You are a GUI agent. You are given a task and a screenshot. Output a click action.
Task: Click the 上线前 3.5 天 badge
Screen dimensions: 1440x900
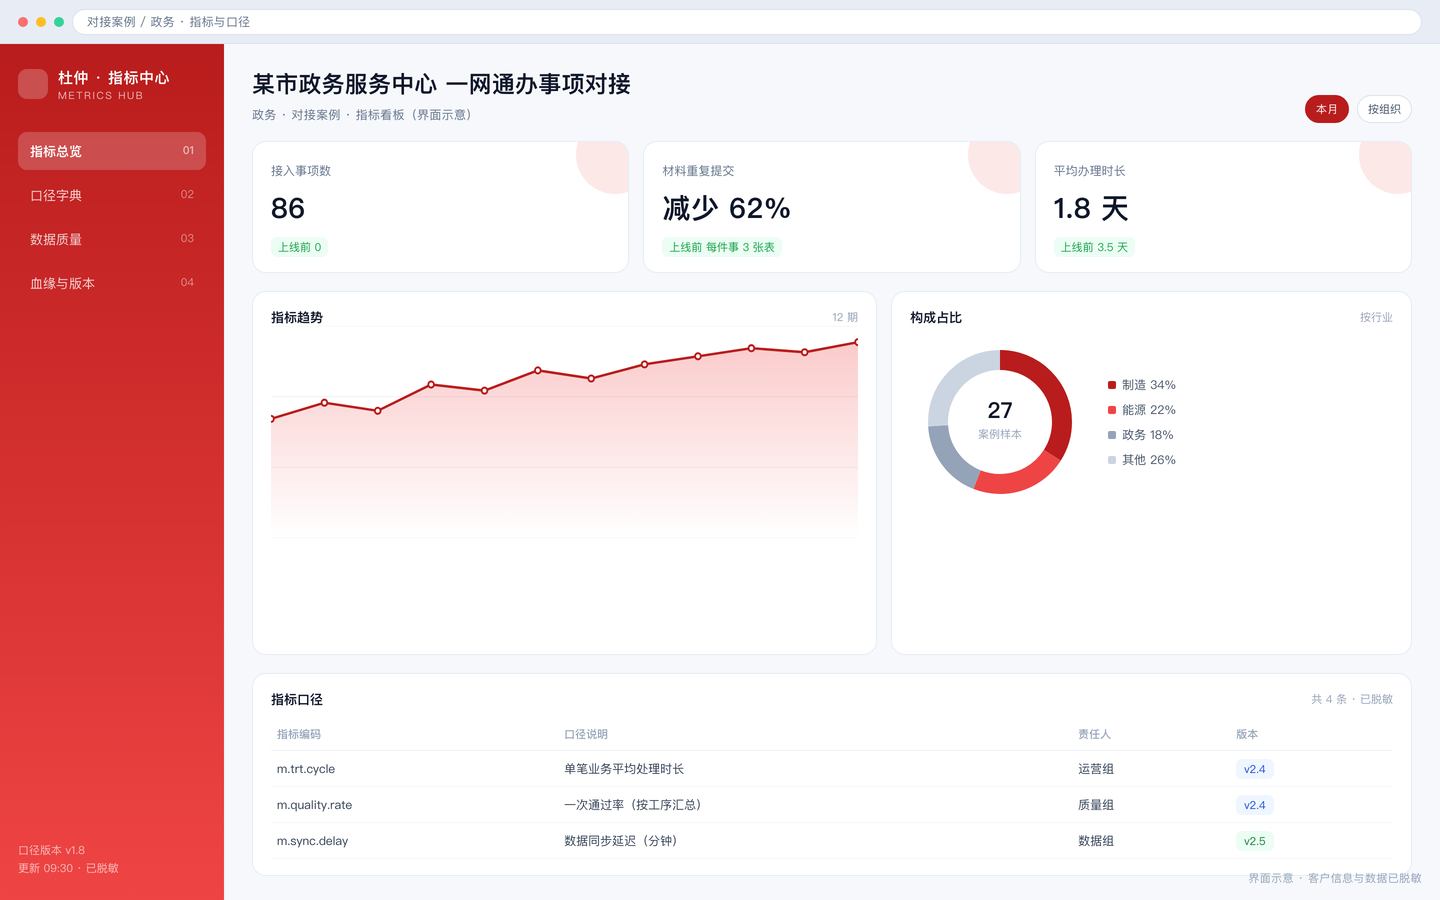pos(1094,247)
